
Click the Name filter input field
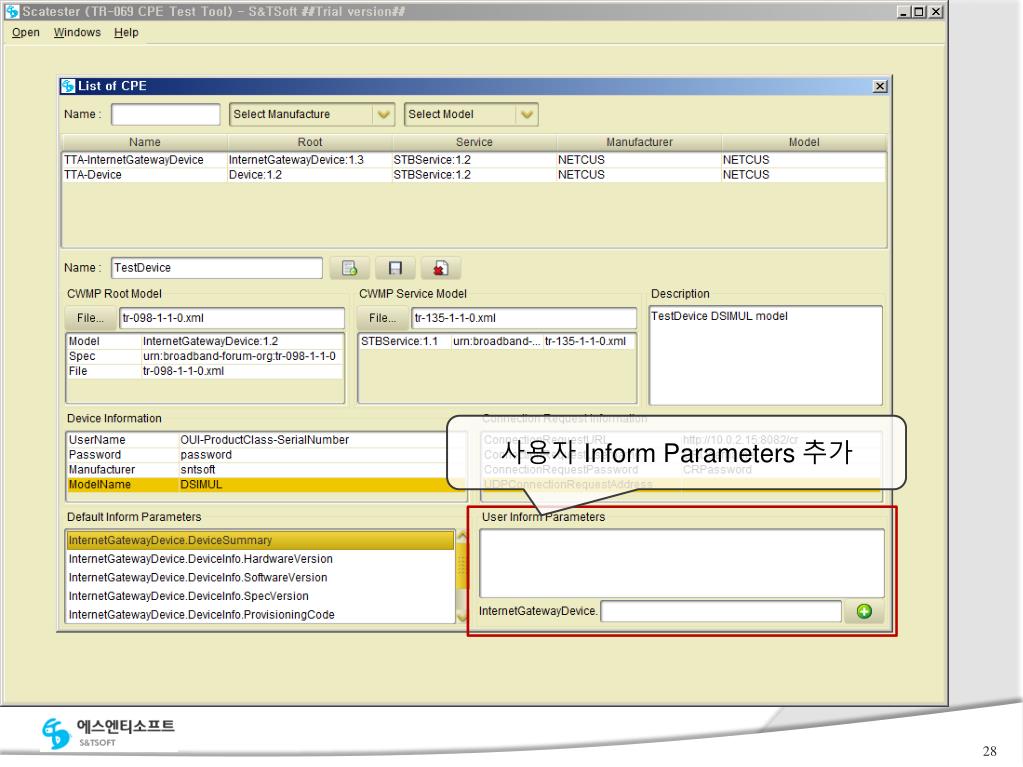tap(166, 114)
